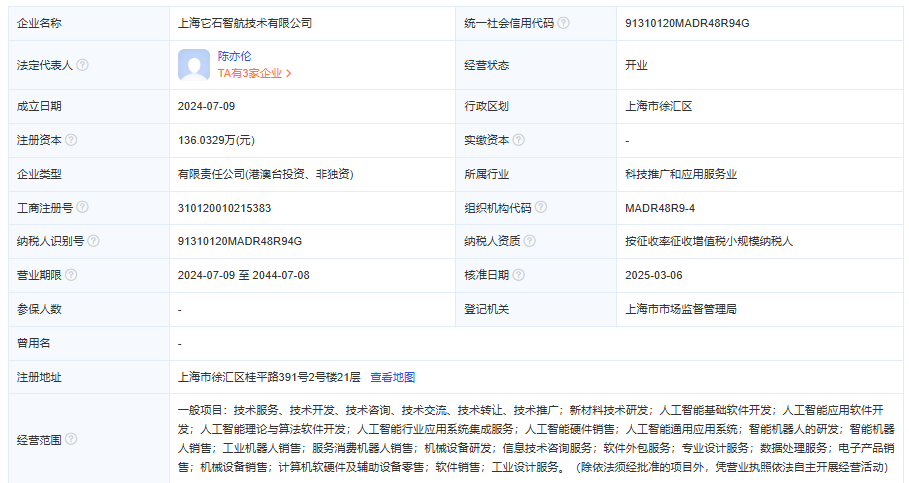Click the 企业类型 label cell
This screenshot has height=483, width=909.
point(89,174)
